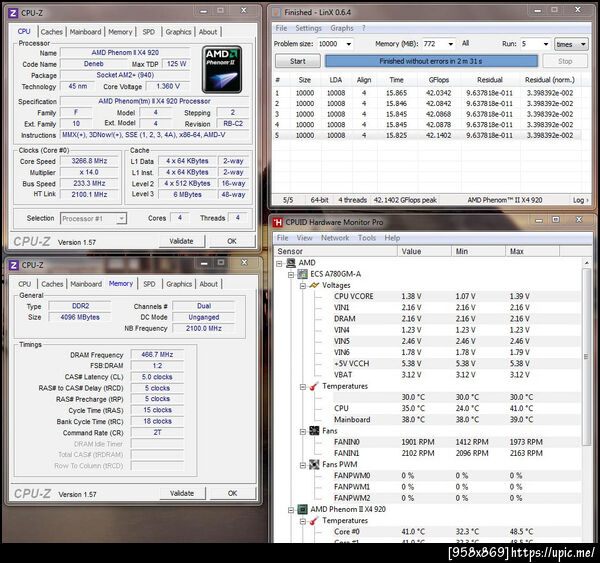Open the Run count dropdown in LinX
The image size is (600, 563).
546,44
